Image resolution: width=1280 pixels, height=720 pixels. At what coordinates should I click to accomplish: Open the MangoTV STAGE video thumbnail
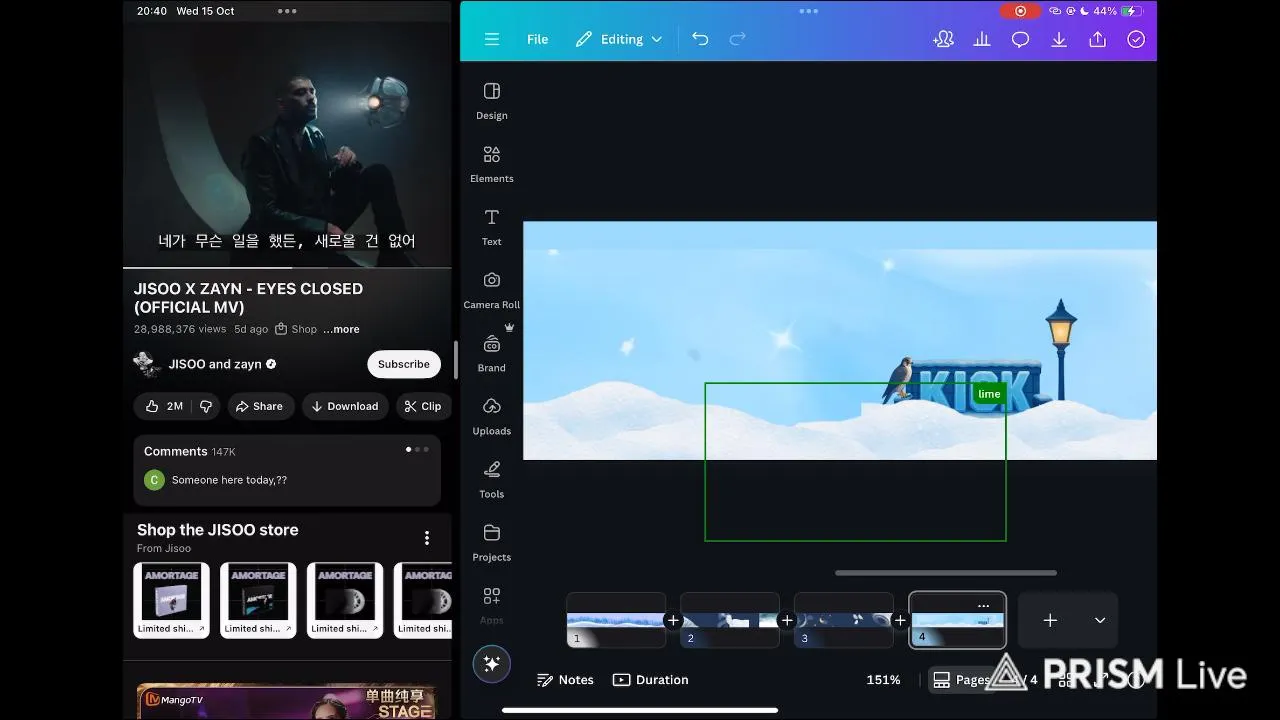click(x=287, y=701)
